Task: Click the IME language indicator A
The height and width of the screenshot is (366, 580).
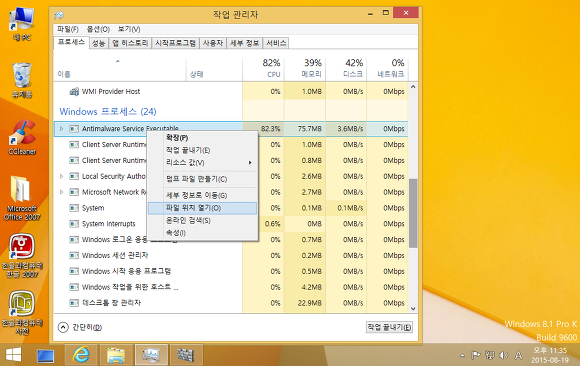Action: [518, 356]
